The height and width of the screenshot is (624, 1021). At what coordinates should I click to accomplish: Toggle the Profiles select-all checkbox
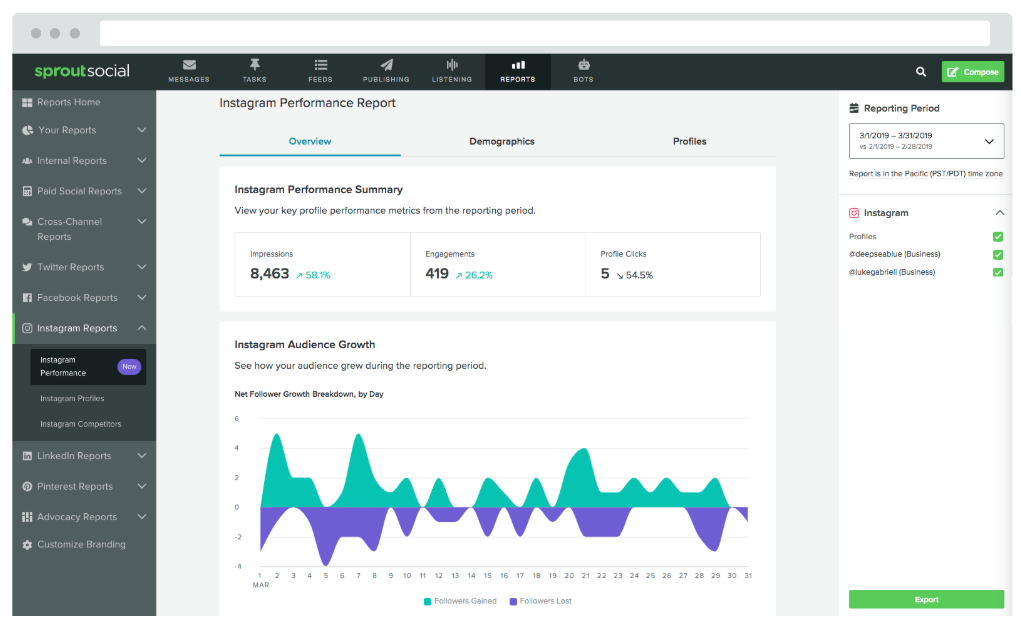click(998, 236)
